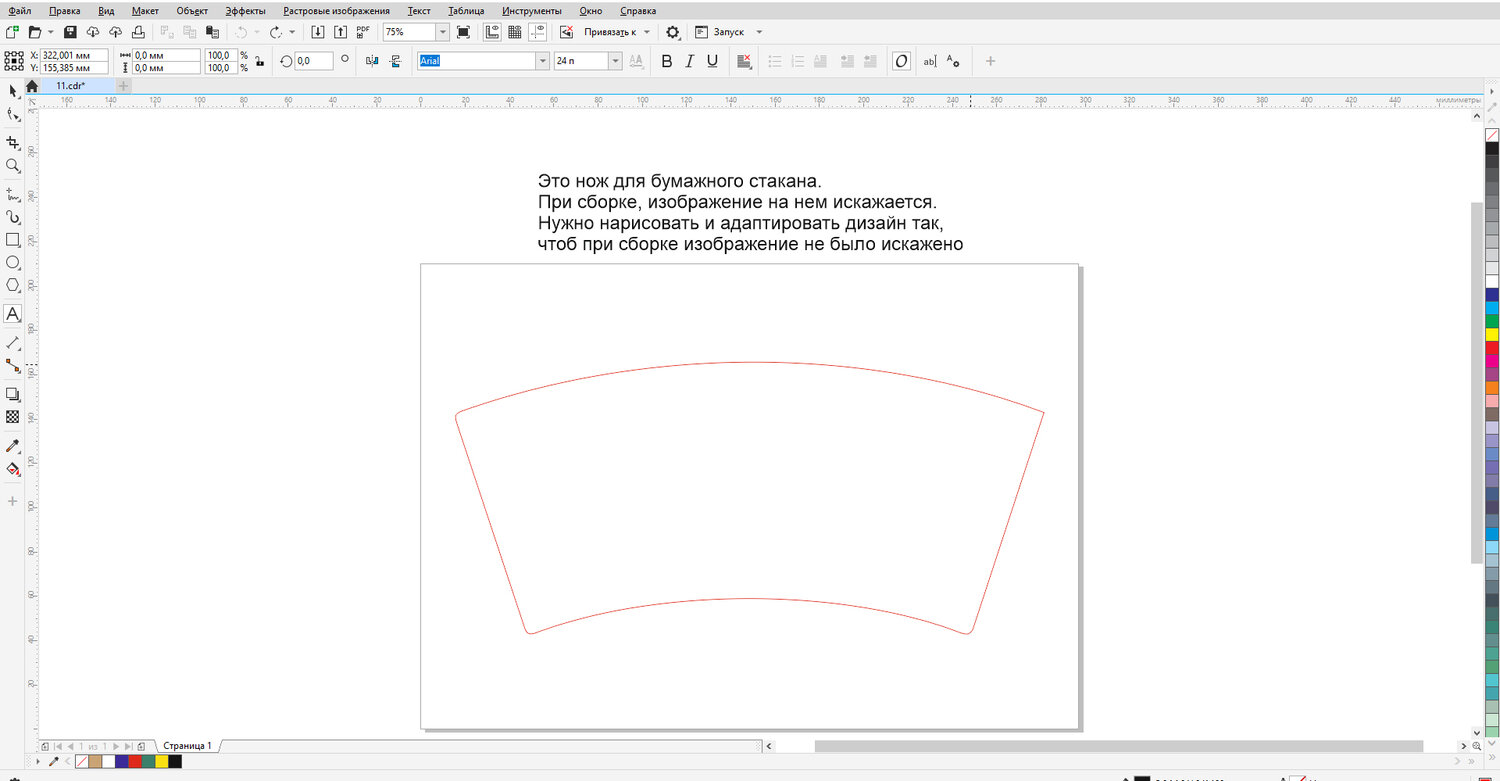The height and width of the screenshot is (781, 1500).
Task: Click the Print icon
Action: pos(139,32)
